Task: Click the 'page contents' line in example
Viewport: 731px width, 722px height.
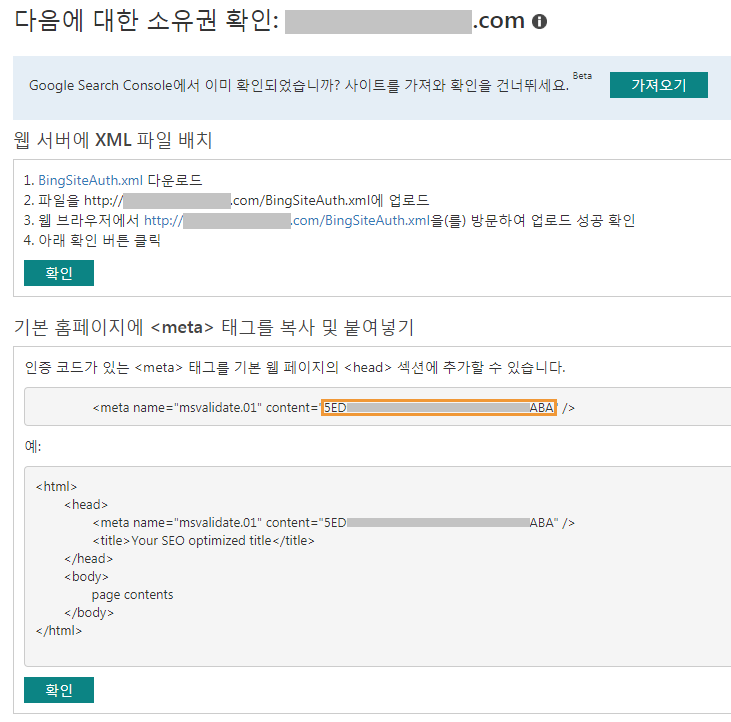Action: pyautogui.click(x=132, y=595)
